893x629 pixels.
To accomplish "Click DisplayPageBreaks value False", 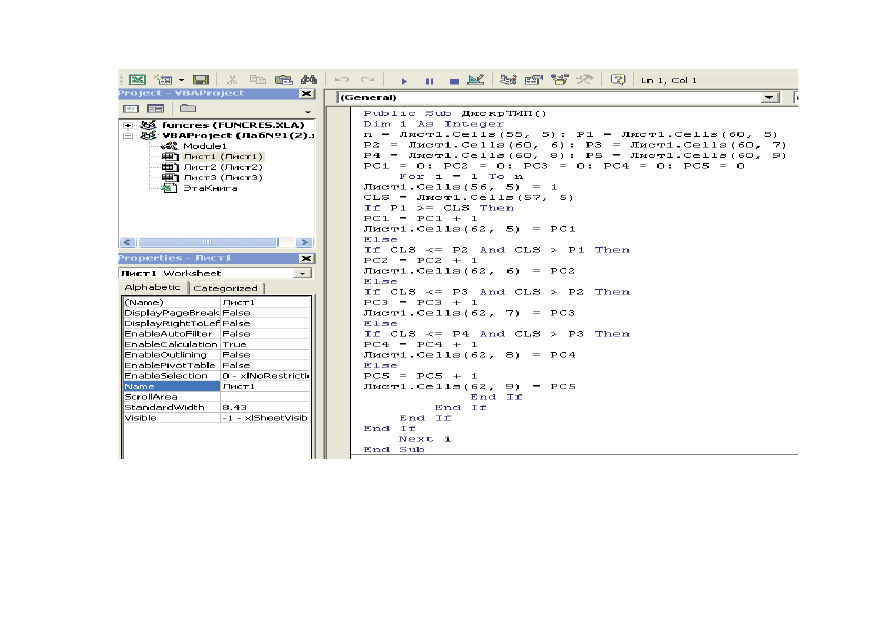I will 265,313.
